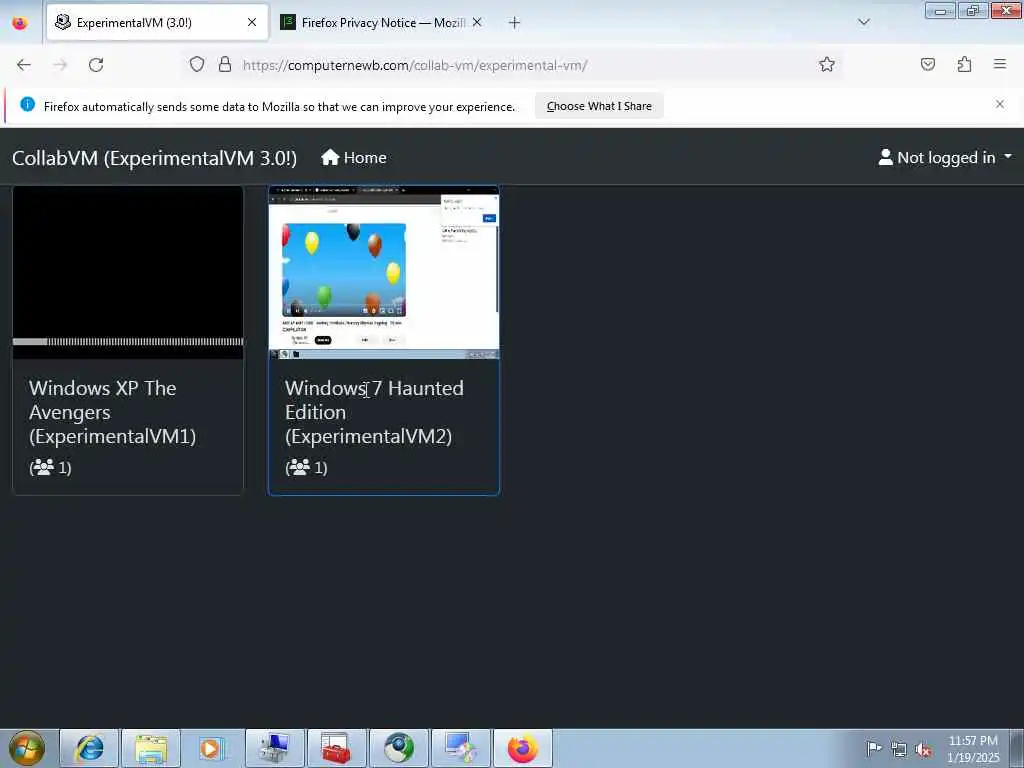Viewport: 1024px width, 768px height.
Task: Open Firefox hamburger application menu
Action: pos(1000,64)
